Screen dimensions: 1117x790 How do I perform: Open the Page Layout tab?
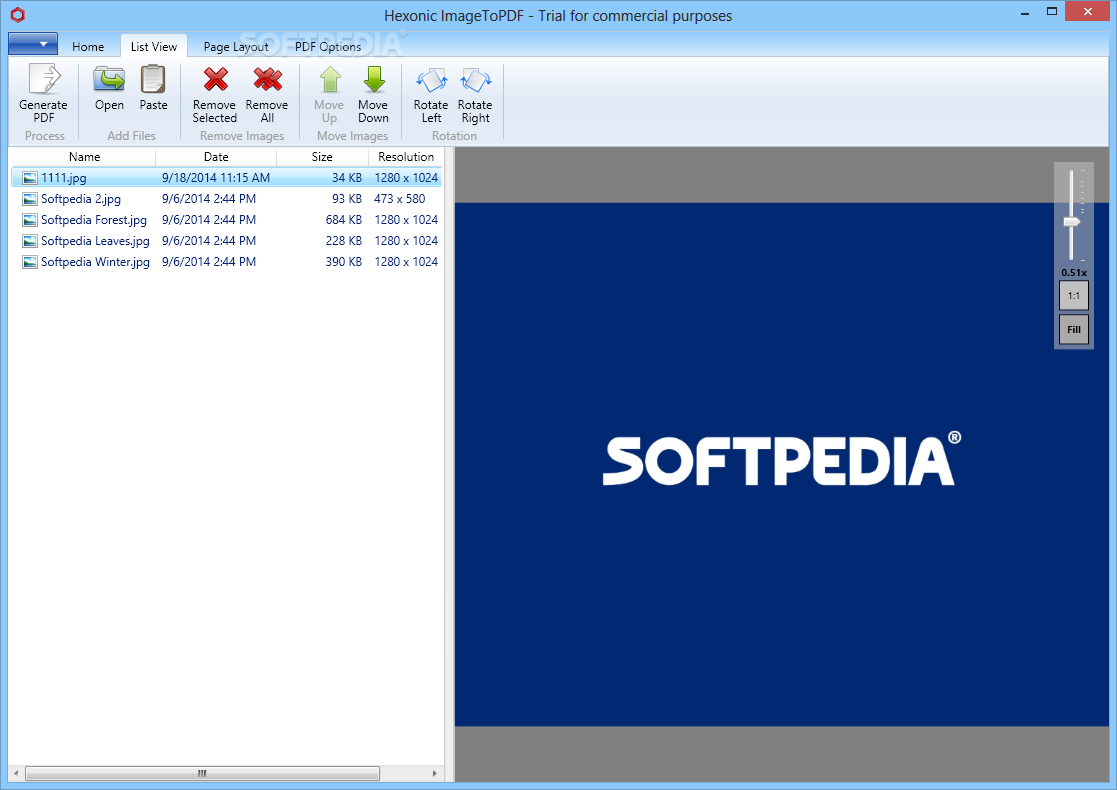[236, 46]
